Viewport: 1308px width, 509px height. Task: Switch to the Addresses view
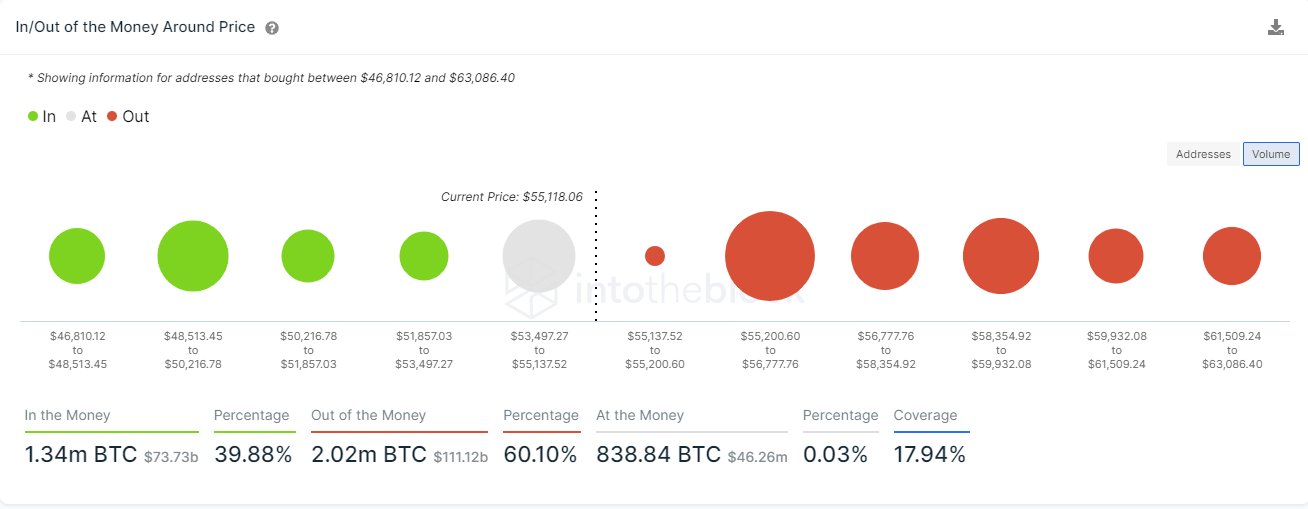tap(1203, 154)
